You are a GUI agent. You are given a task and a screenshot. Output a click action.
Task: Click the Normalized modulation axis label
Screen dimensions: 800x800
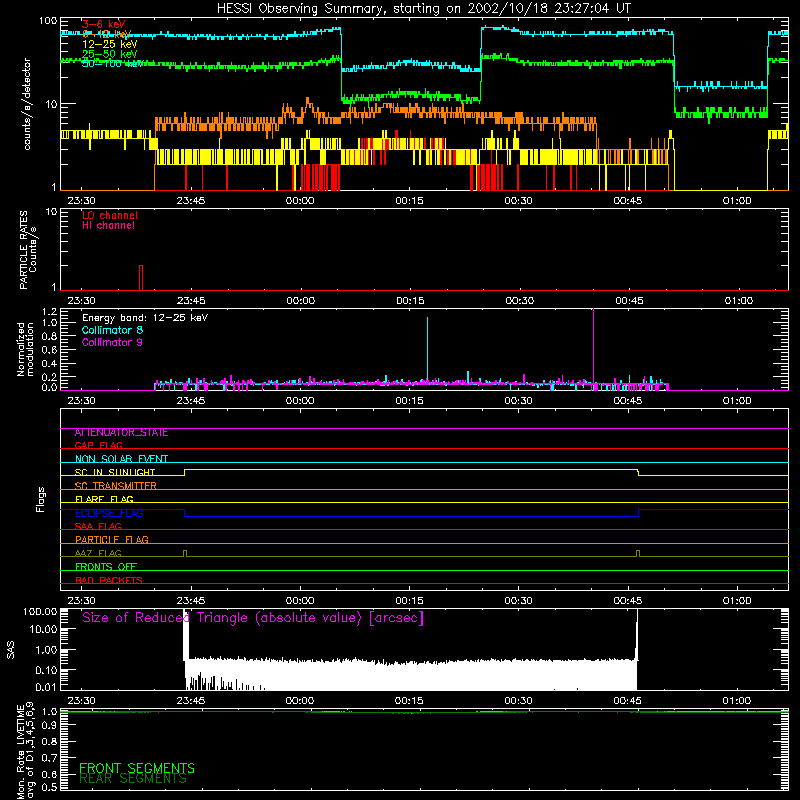coord(25,349)
